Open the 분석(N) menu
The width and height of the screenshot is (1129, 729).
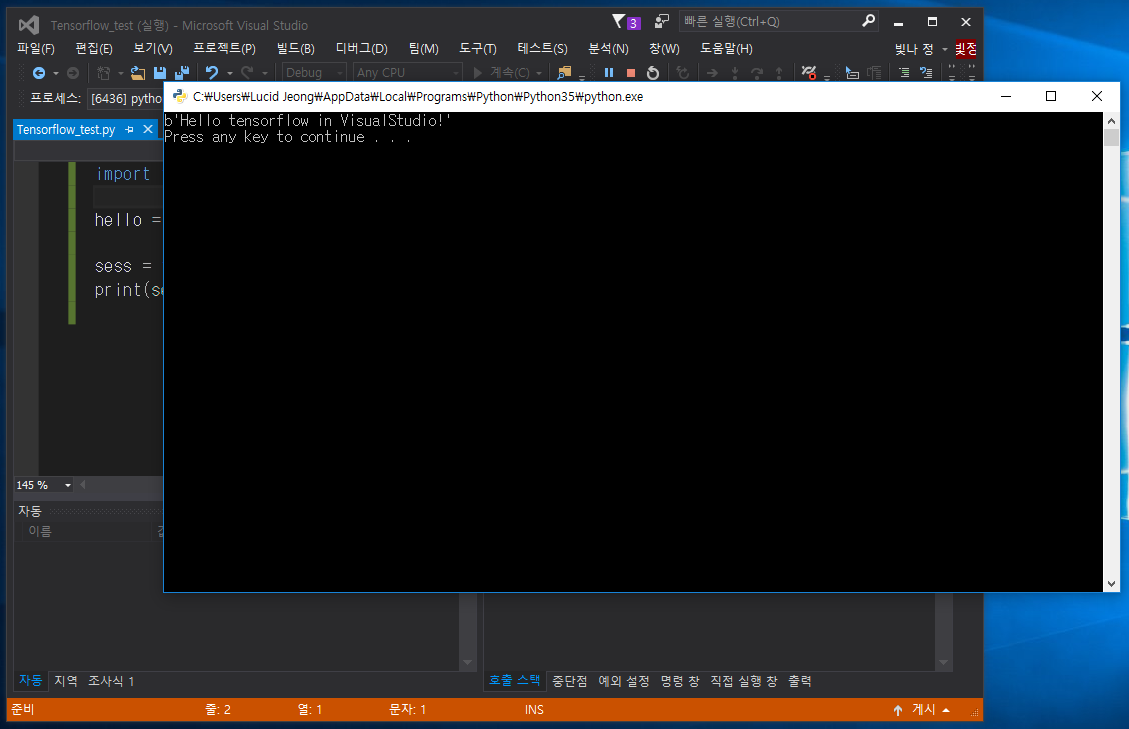(608, 48)
